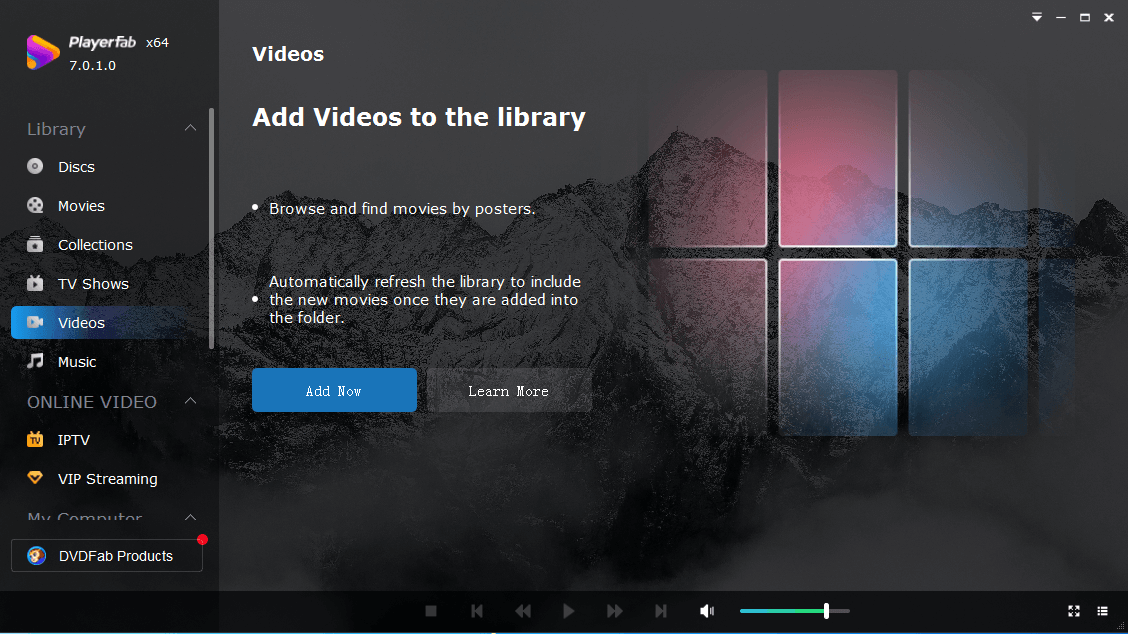Click the fast forward button
1128x634 pixels.
click(x=614, y=611)
